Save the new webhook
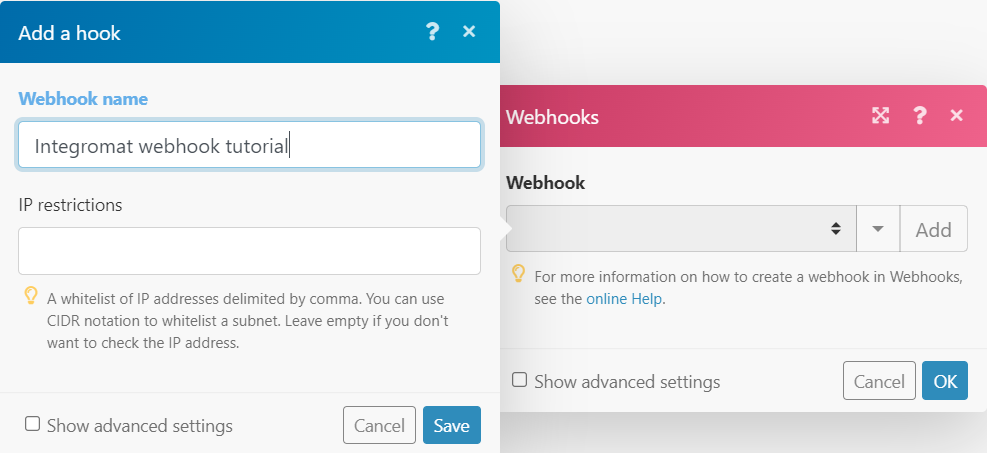This screenshot has height=453, width=987. [x=451, y=425]
